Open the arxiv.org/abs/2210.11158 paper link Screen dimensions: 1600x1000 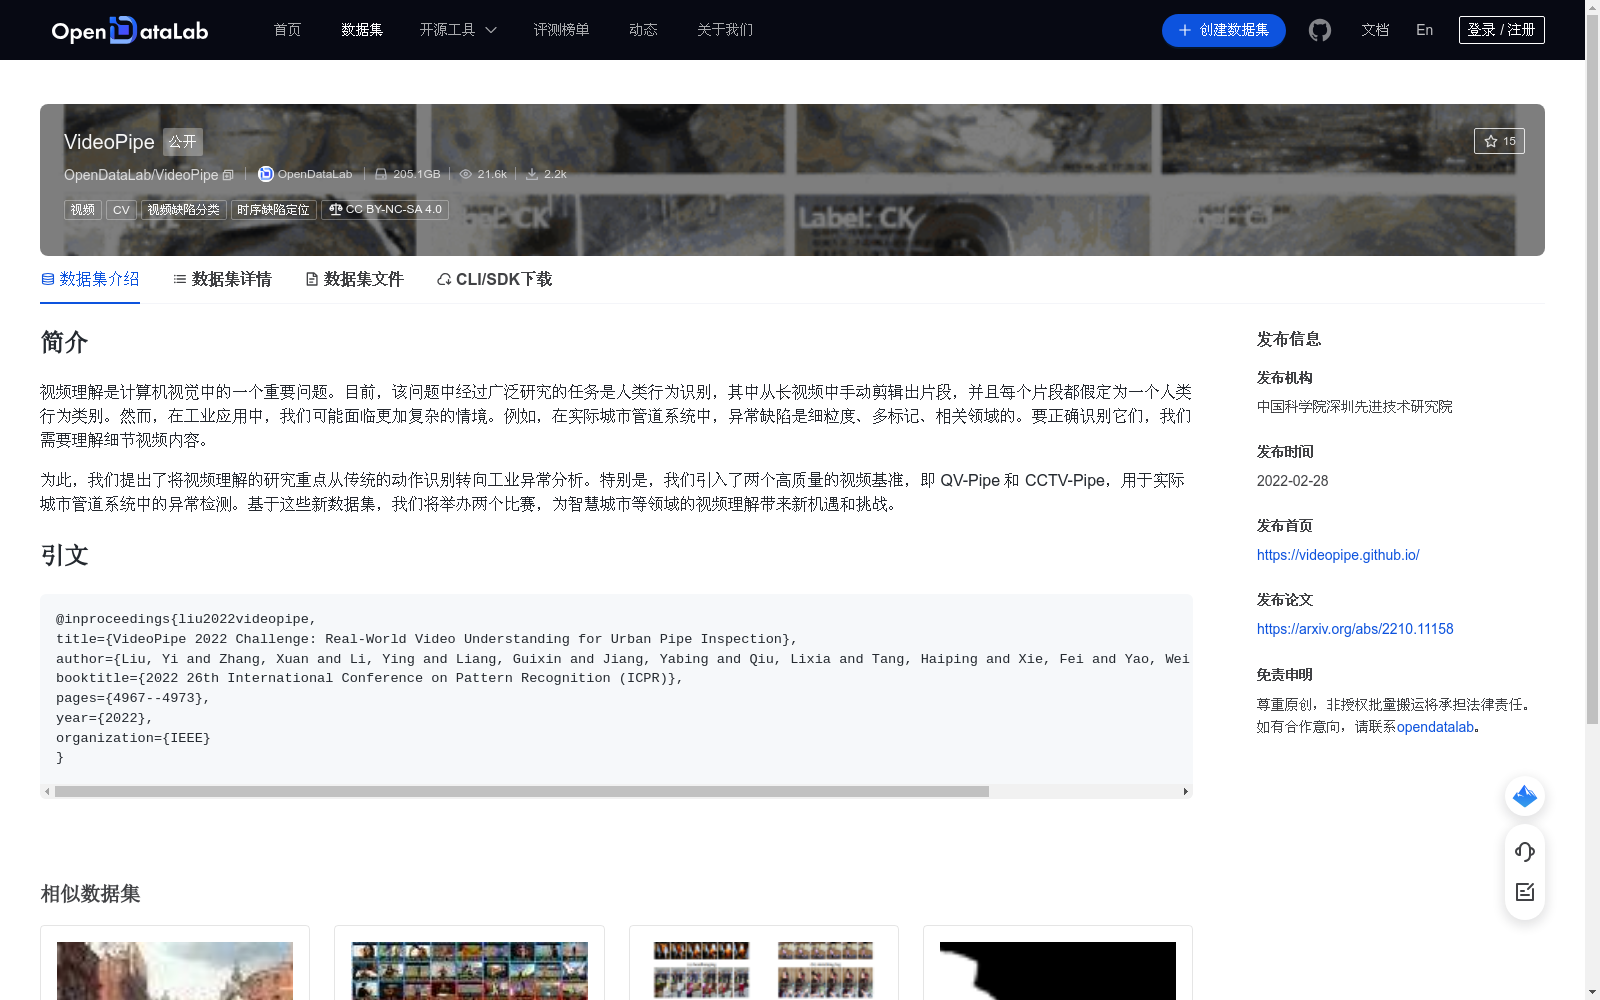tap(1355, 629)
